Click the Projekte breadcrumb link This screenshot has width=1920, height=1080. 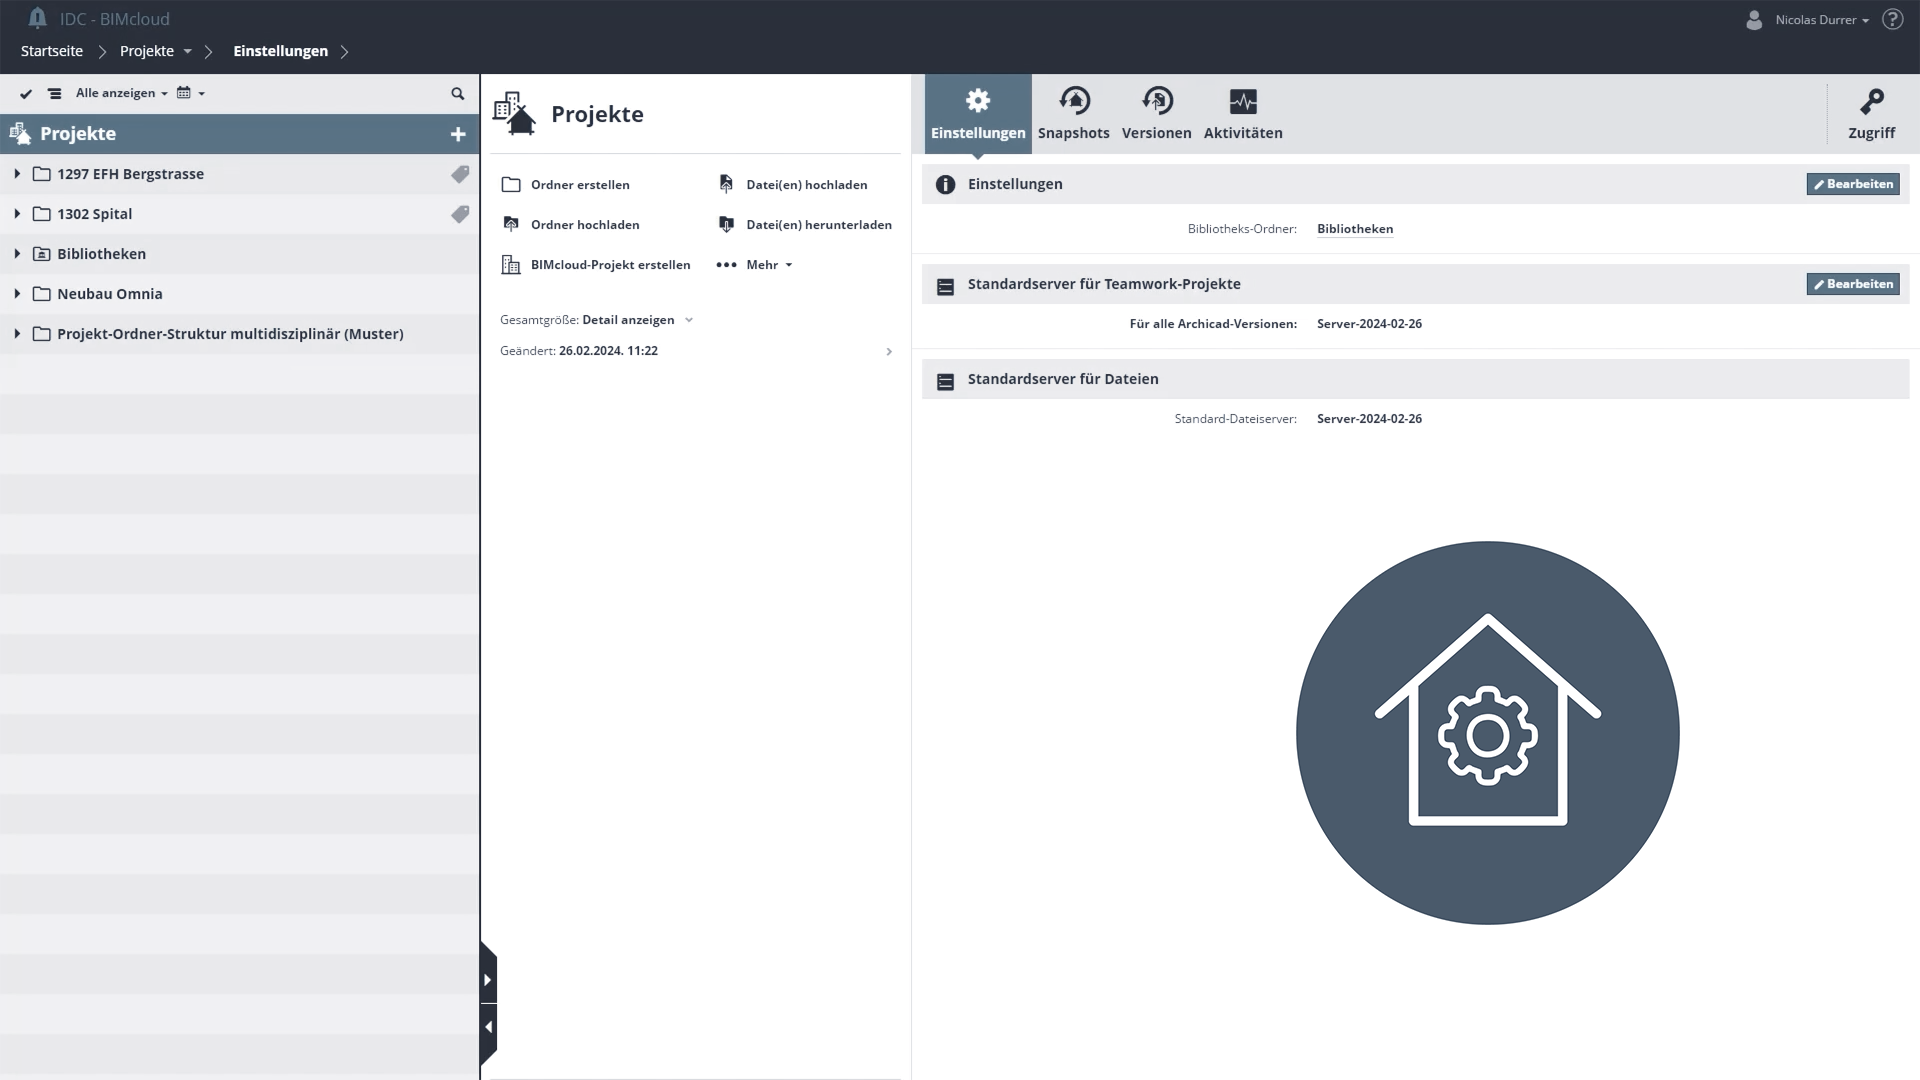[x=147, y=51]
